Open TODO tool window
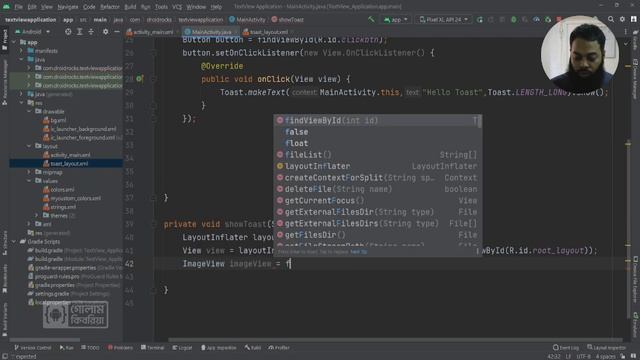Screen dimensions: 640x360 (91, 348)
